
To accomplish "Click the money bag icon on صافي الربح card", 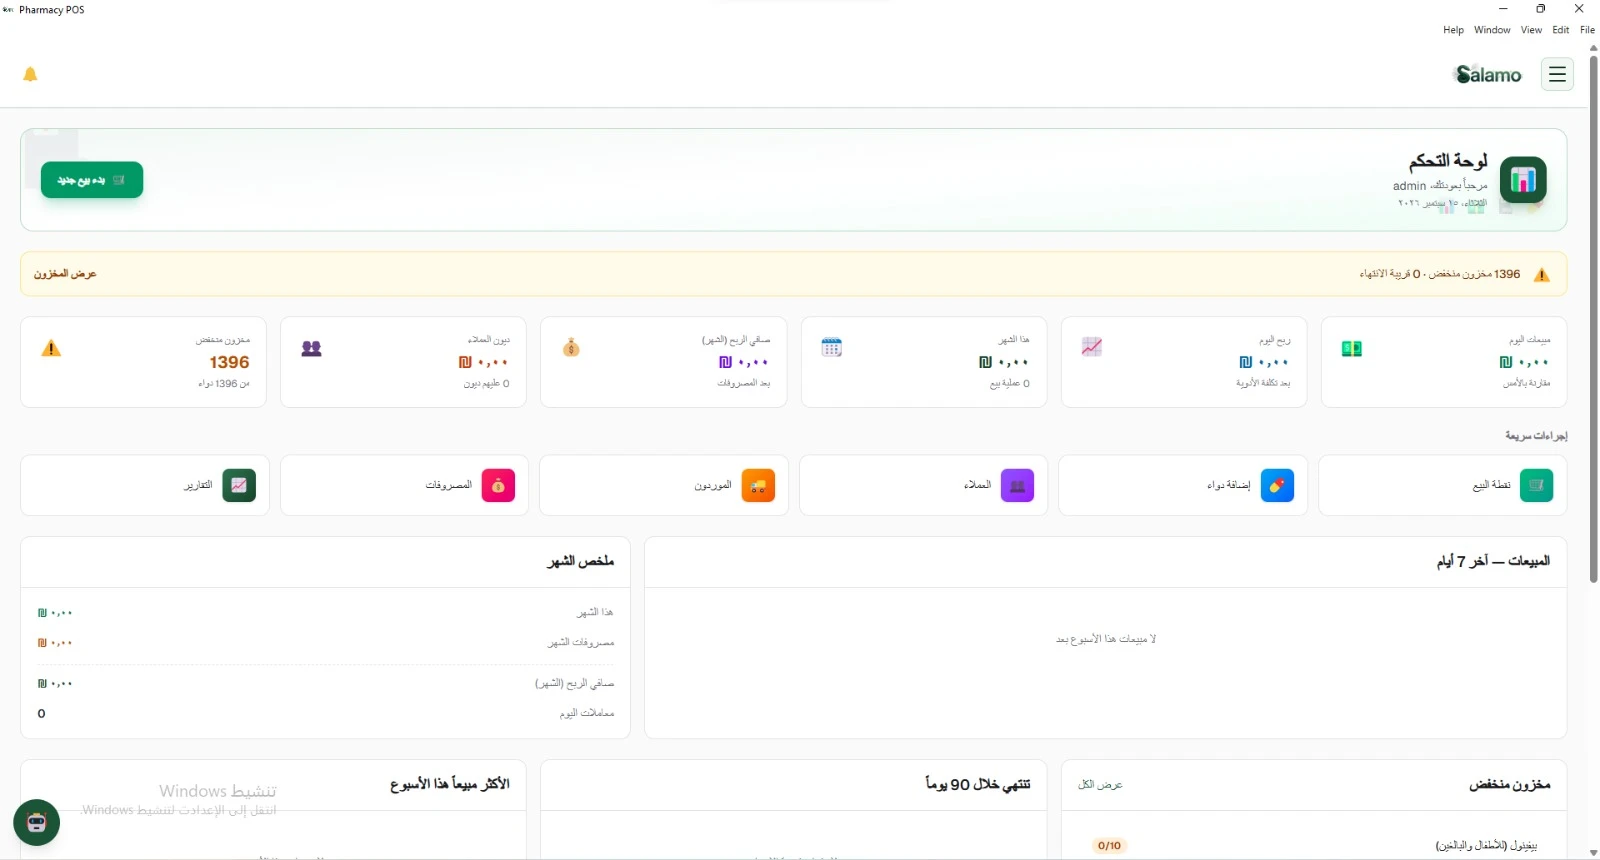I will coord(571,347).
